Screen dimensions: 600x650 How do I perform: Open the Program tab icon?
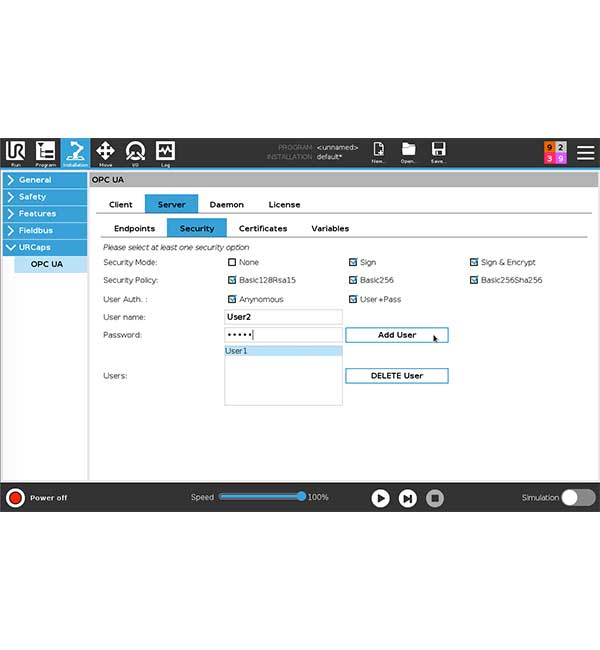tap(45, 153)
